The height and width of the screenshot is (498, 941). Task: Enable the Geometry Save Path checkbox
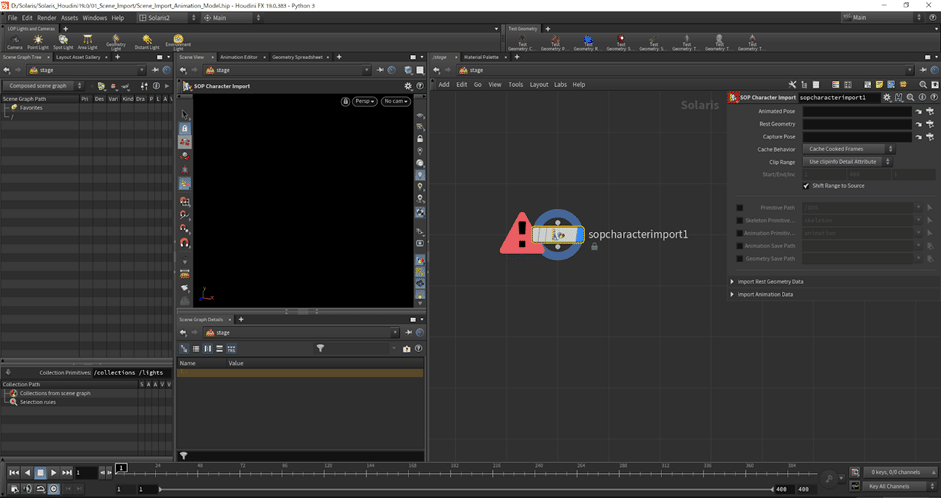[x=740, y=258]
